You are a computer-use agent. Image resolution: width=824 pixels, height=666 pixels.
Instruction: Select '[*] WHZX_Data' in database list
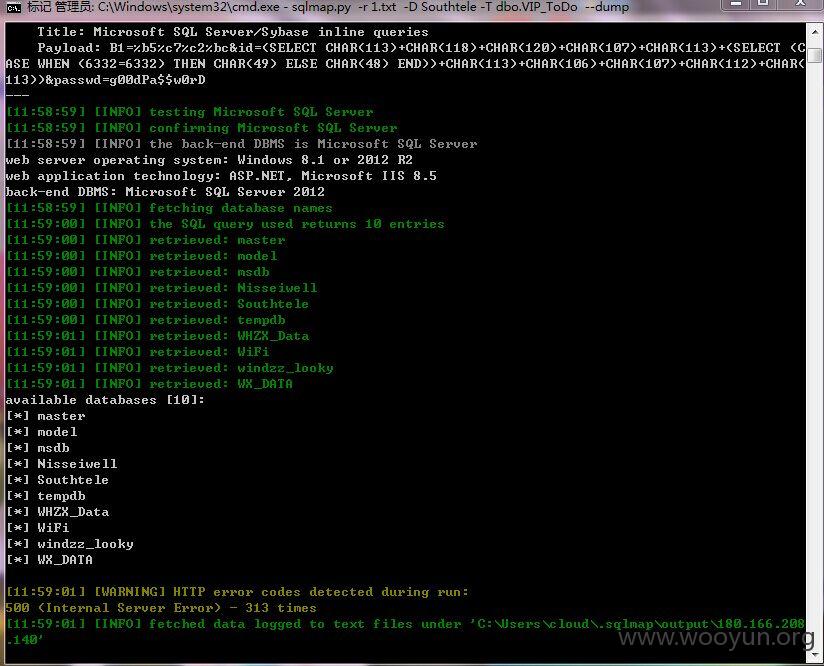click(x=57, y=512)
